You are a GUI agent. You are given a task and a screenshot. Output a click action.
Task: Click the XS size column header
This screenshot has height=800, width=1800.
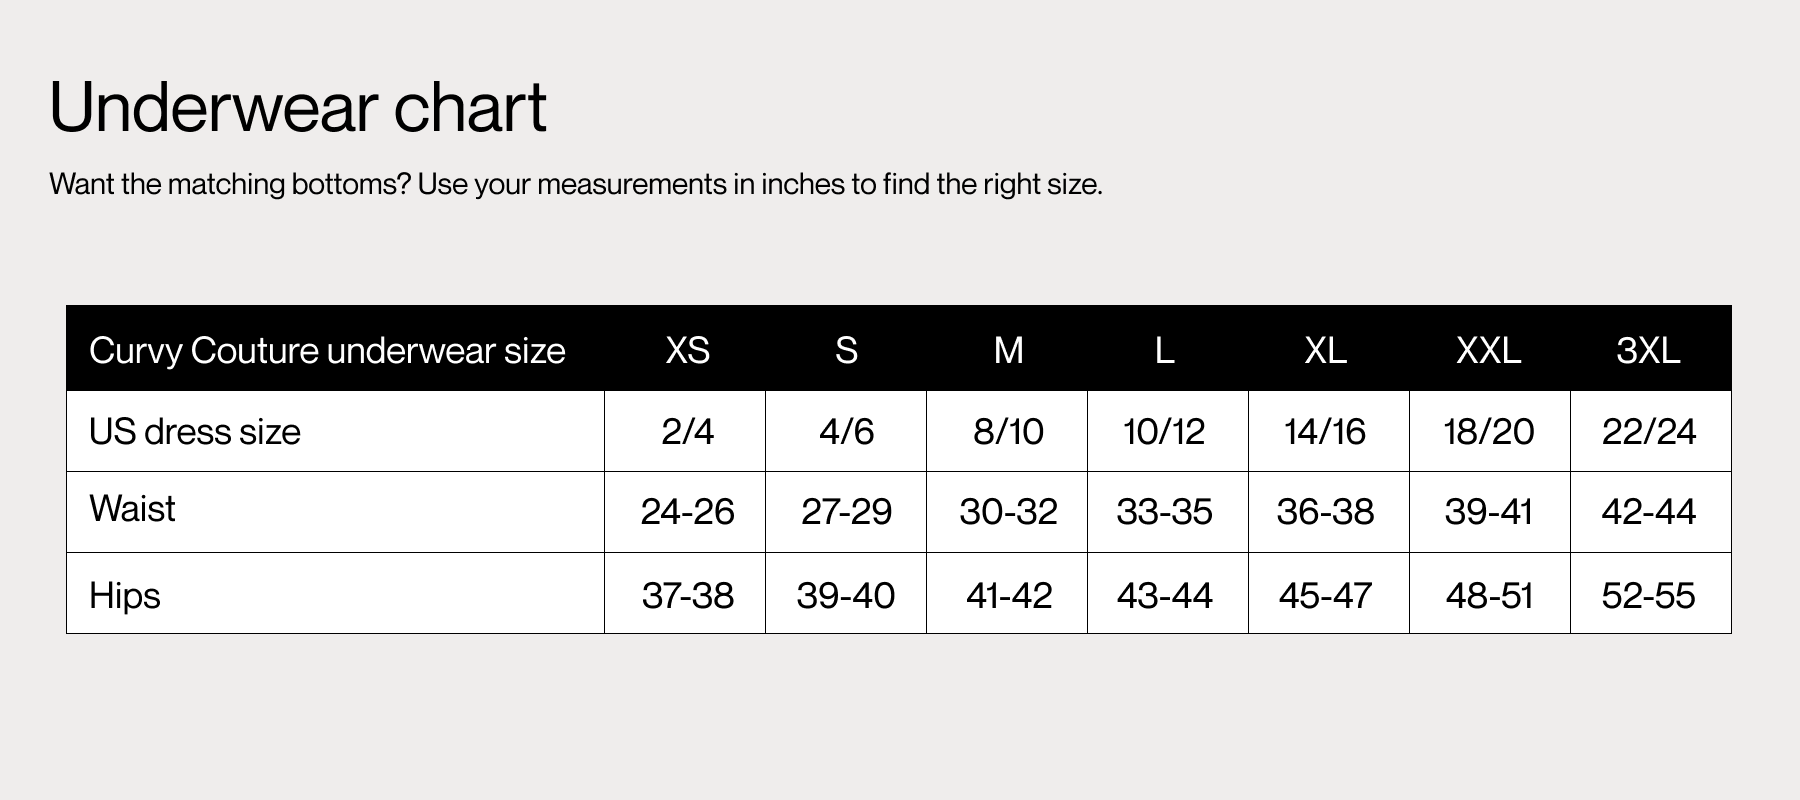coord(687,350)
